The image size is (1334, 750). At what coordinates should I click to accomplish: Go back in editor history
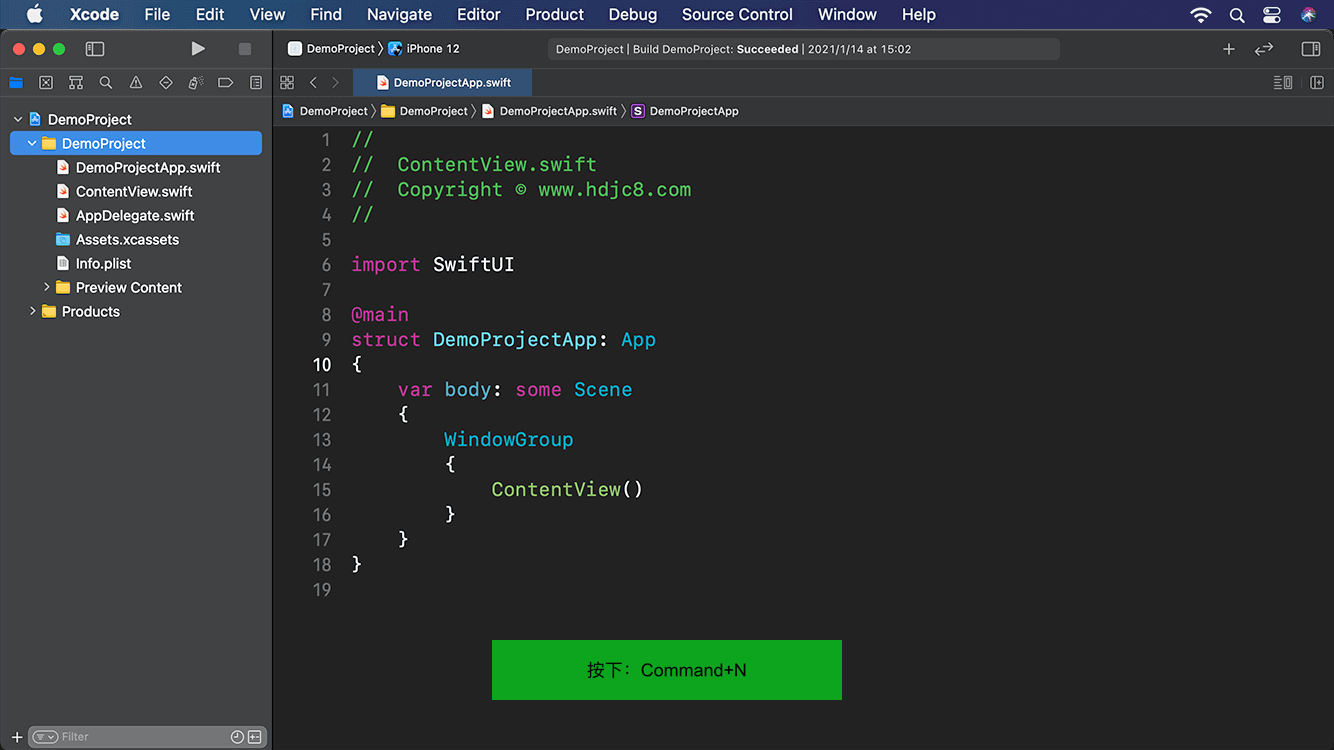(x=313, y=83)
